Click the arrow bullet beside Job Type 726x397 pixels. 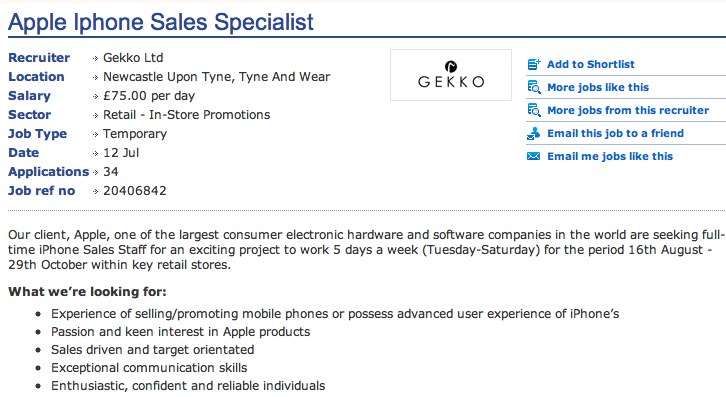click(95, 134)
